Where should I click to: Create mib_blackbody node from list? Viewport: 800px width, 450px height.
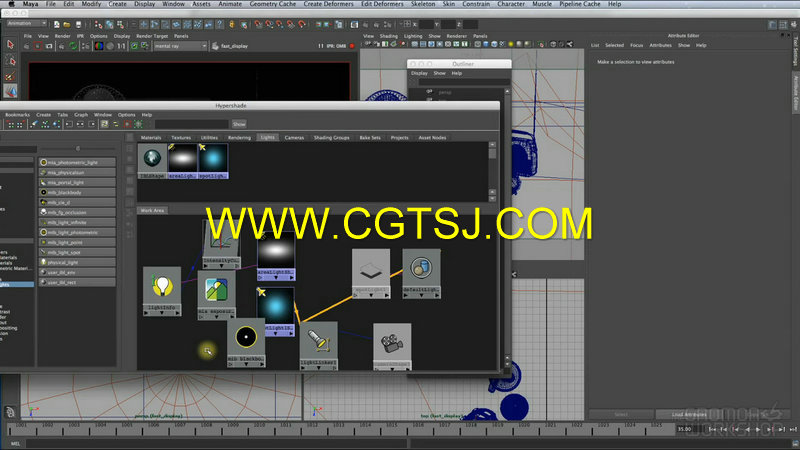[77, 192]
